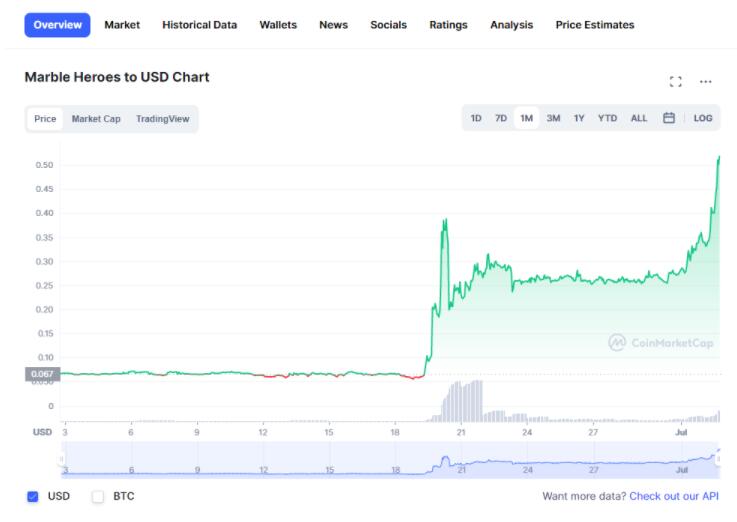The height and width of the screenshot is (522, 737).
Task: Open the calendar date range picker
Action: tap(669, 118)
